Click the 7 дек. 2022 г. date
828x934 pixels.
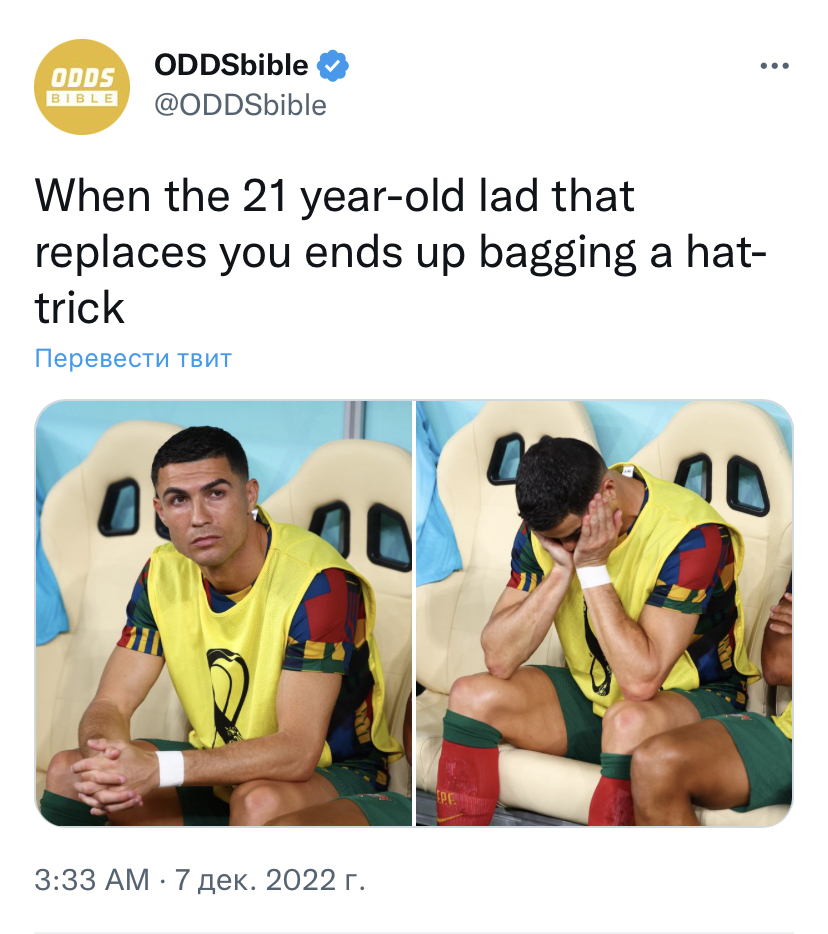click(x=270, y=880)
